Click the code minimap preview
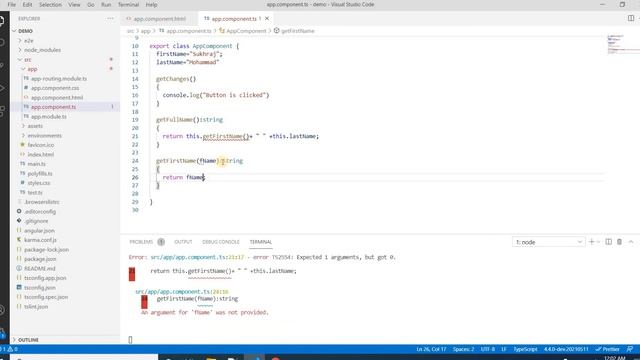 [x=622, y=45]
